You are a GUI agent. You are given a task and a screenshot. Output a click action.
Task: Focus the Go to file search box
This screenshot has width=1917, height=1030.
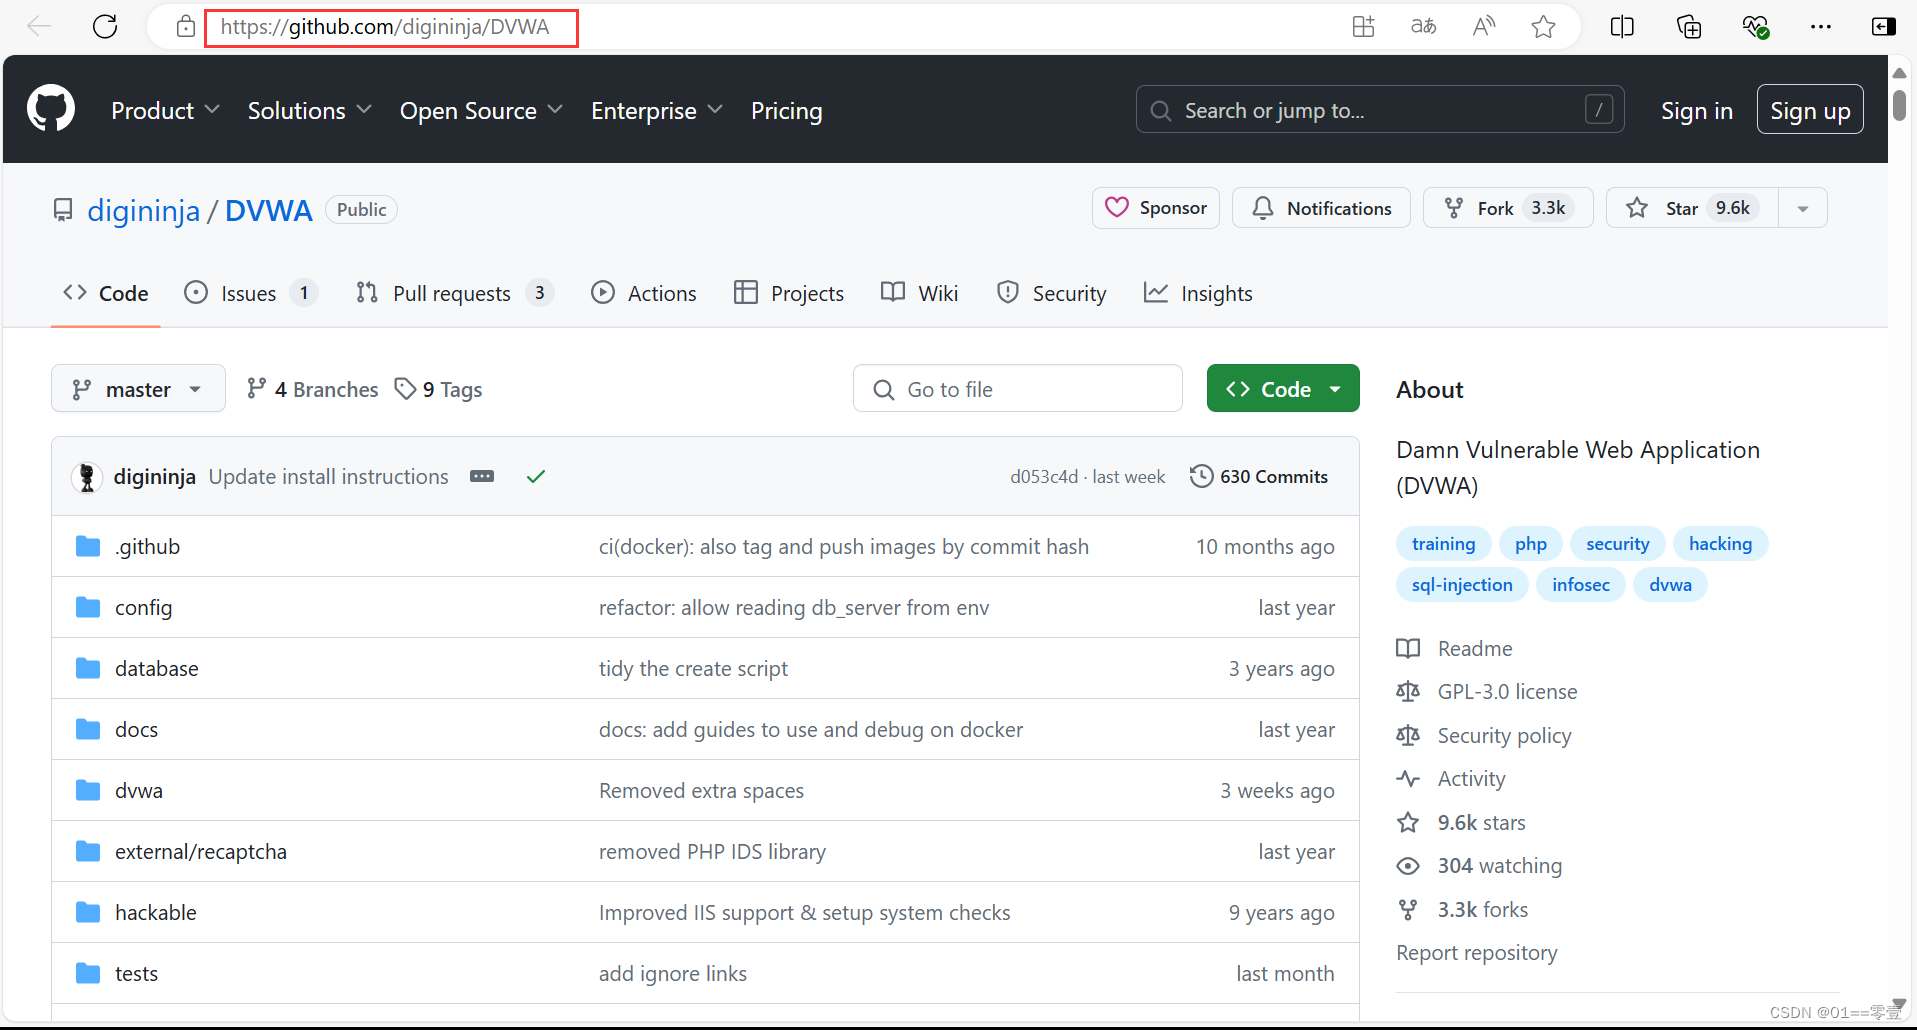point(1018,388)
